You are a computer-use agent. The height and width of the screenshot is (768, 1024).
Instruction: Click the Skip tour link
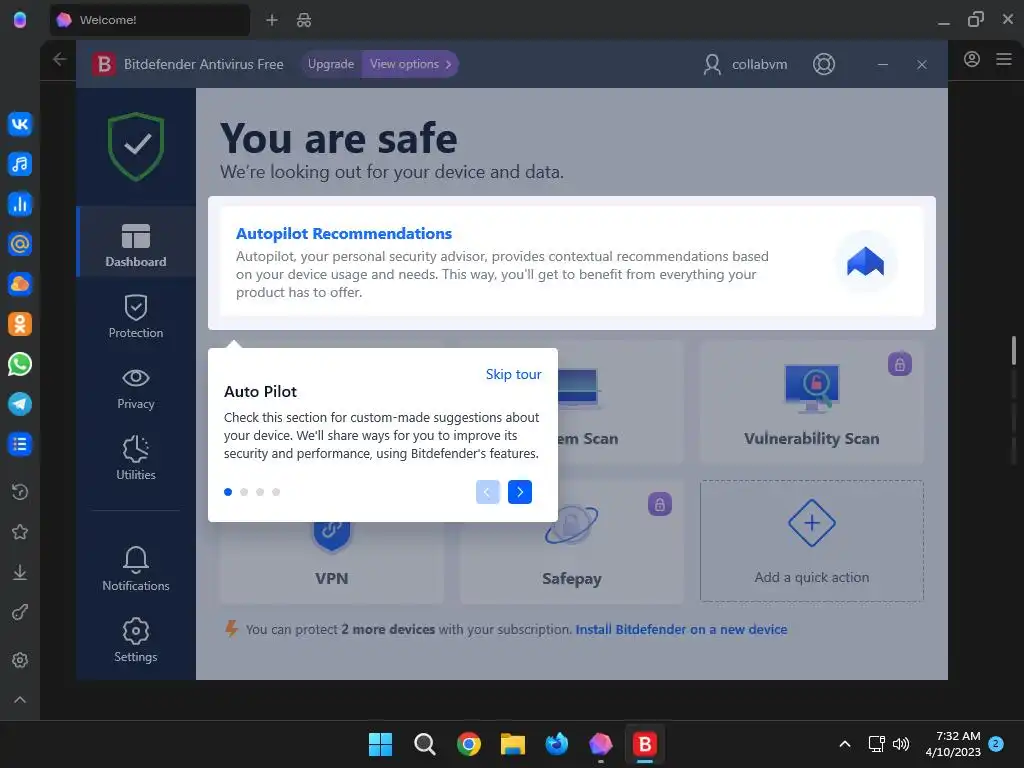tap(513, 374)
